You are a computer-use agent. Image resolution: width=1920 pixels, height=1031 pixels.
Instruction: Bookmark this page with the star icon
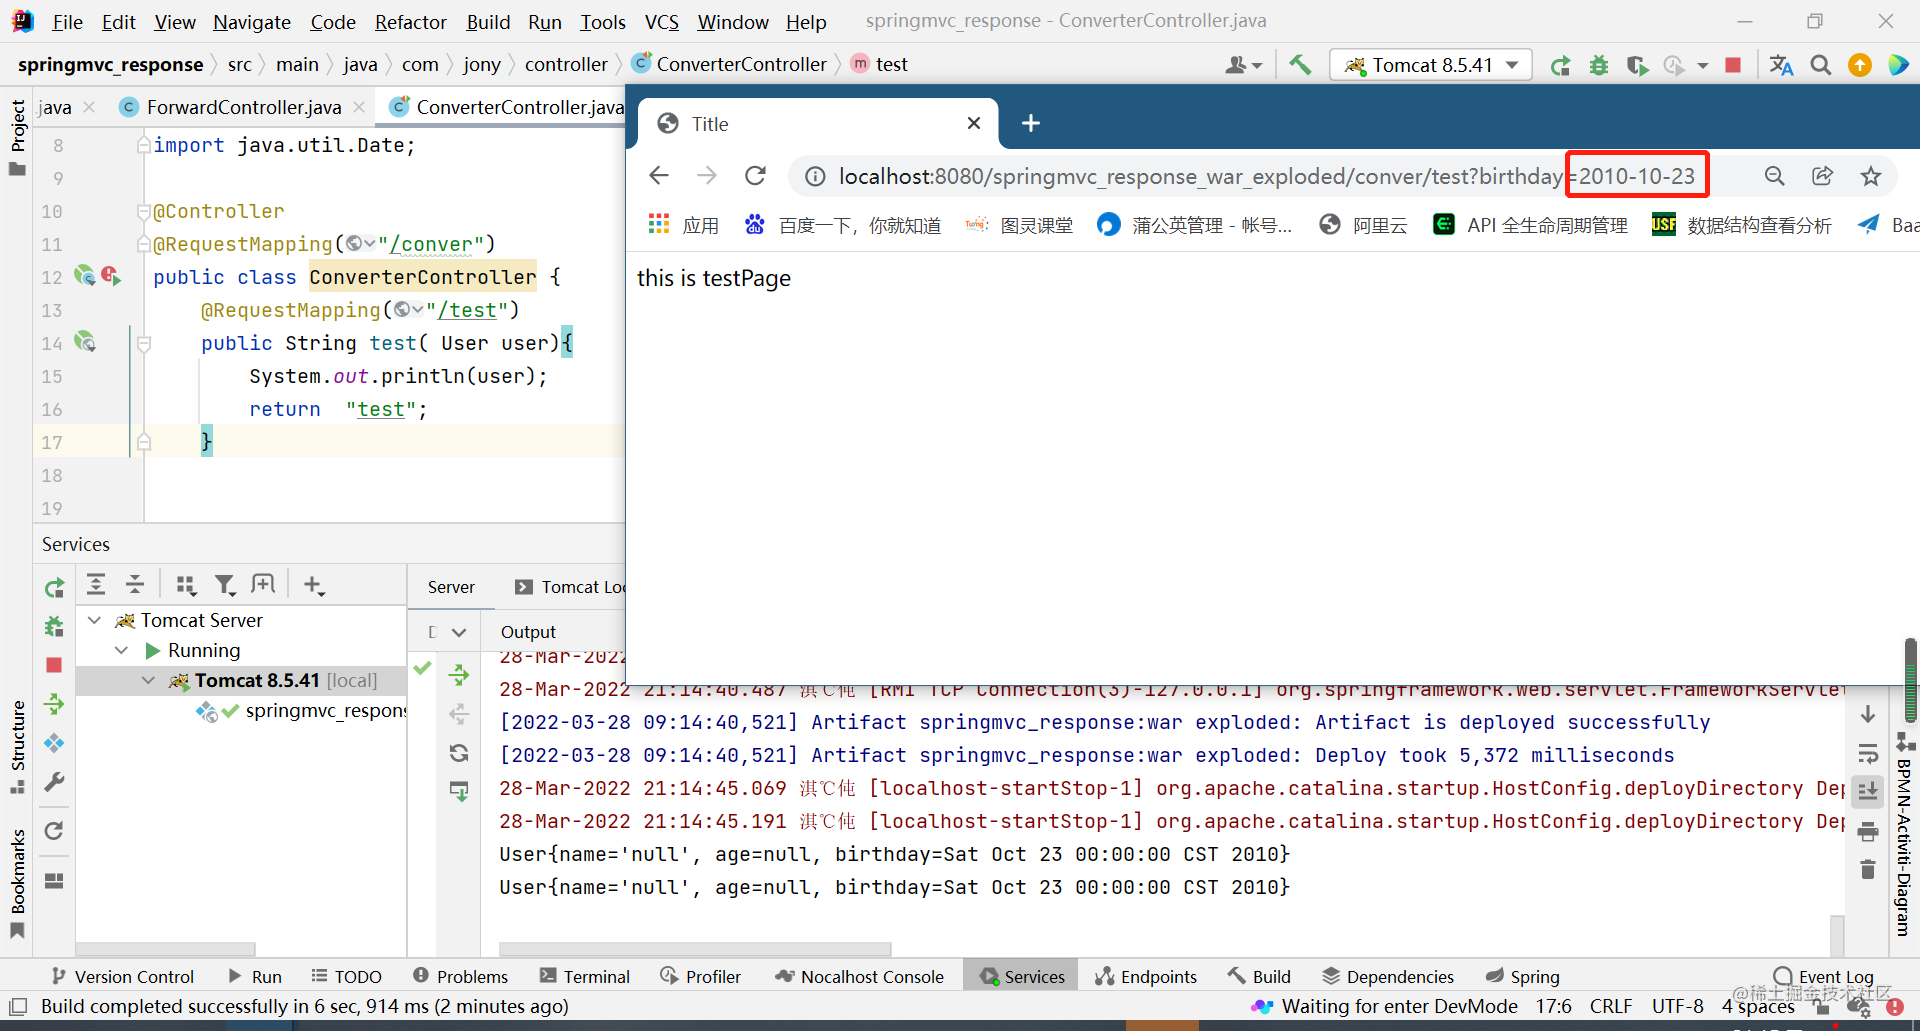click(1871, 176)
